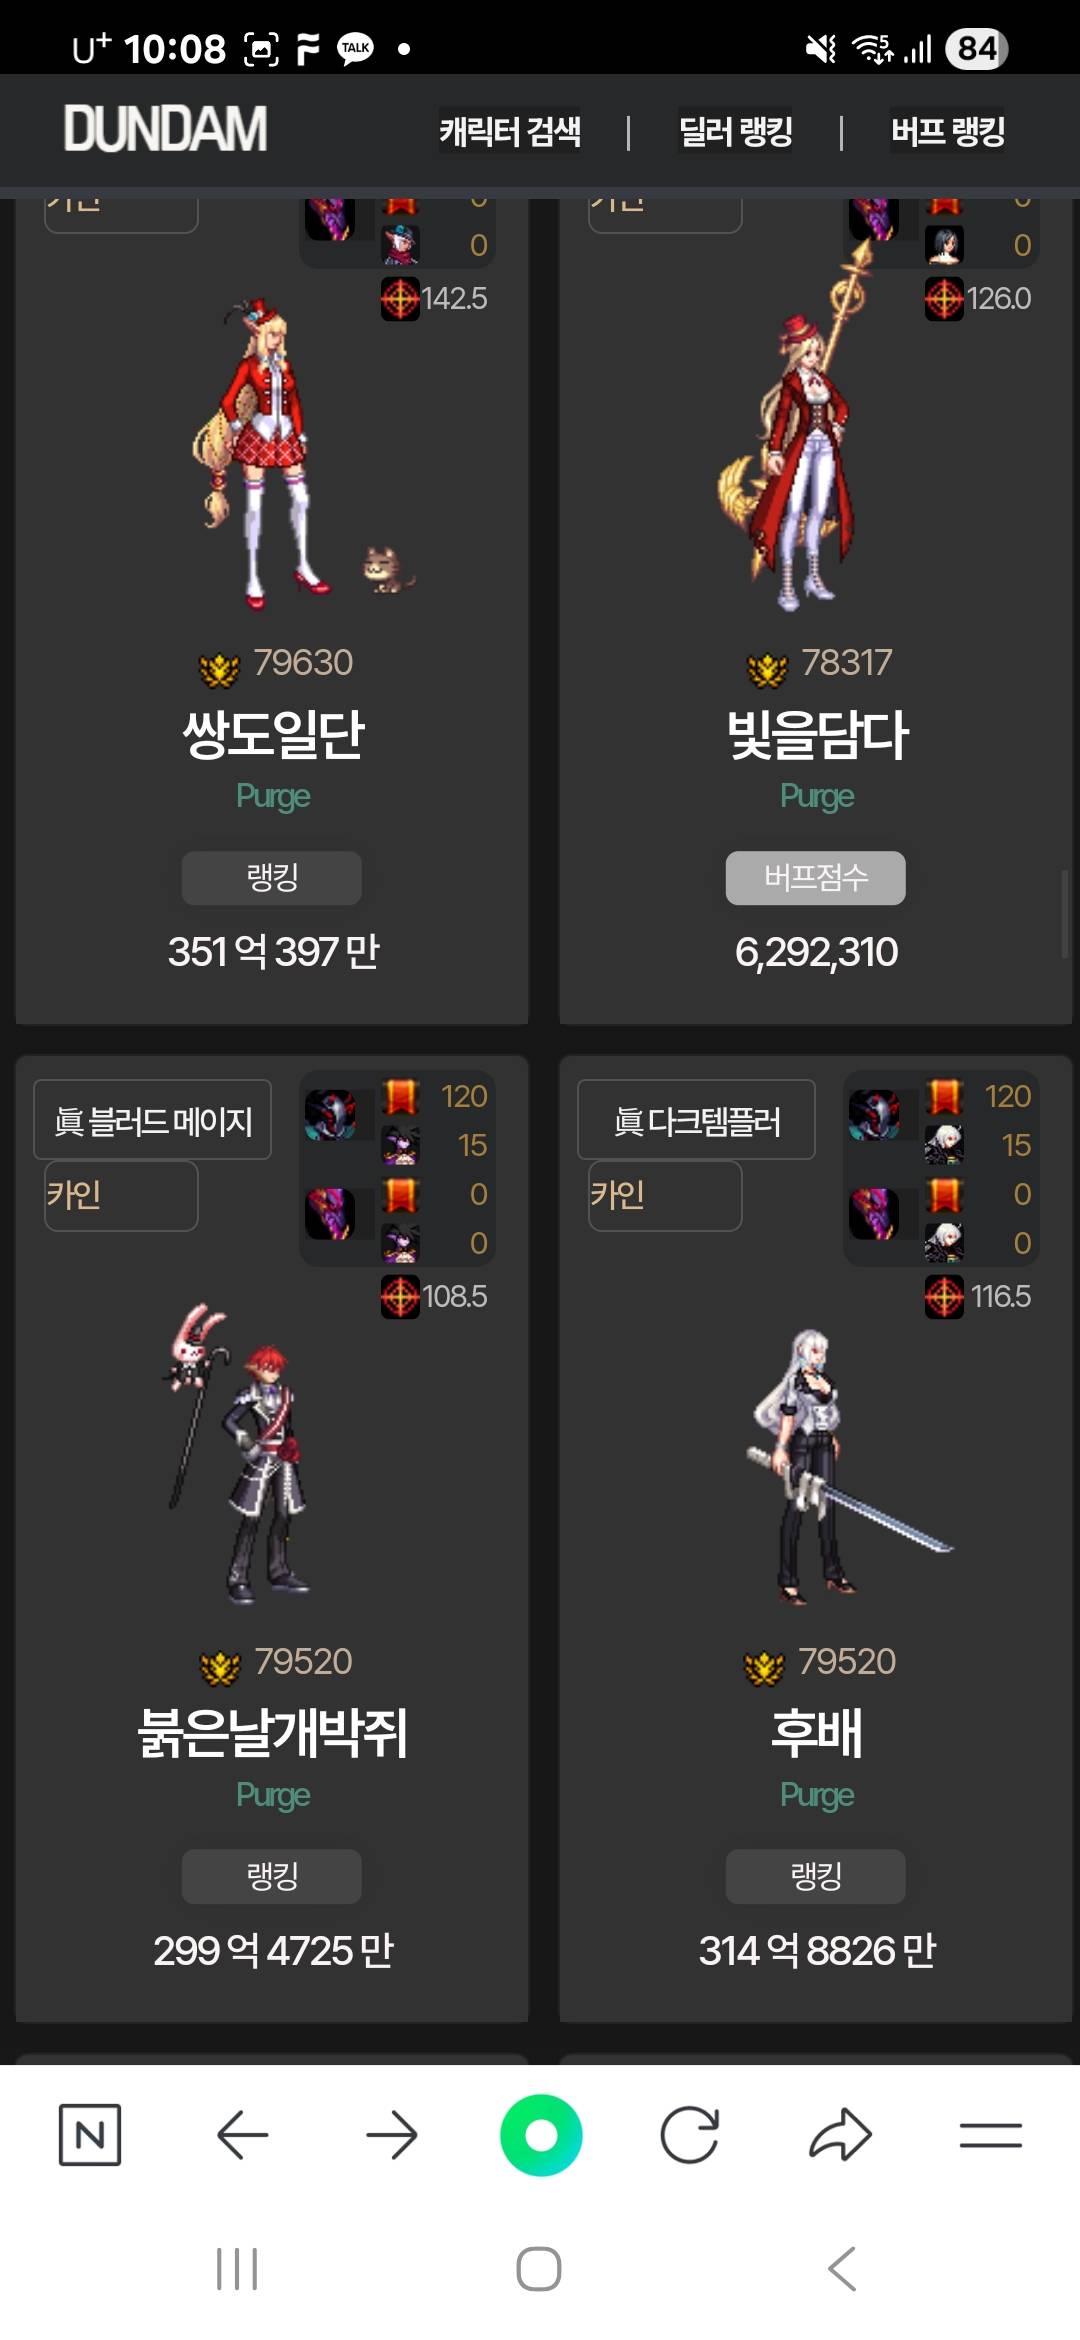Click 랭킹 button under 후배
This screenshot has width=1080, height=2340.
[816, 1876]
